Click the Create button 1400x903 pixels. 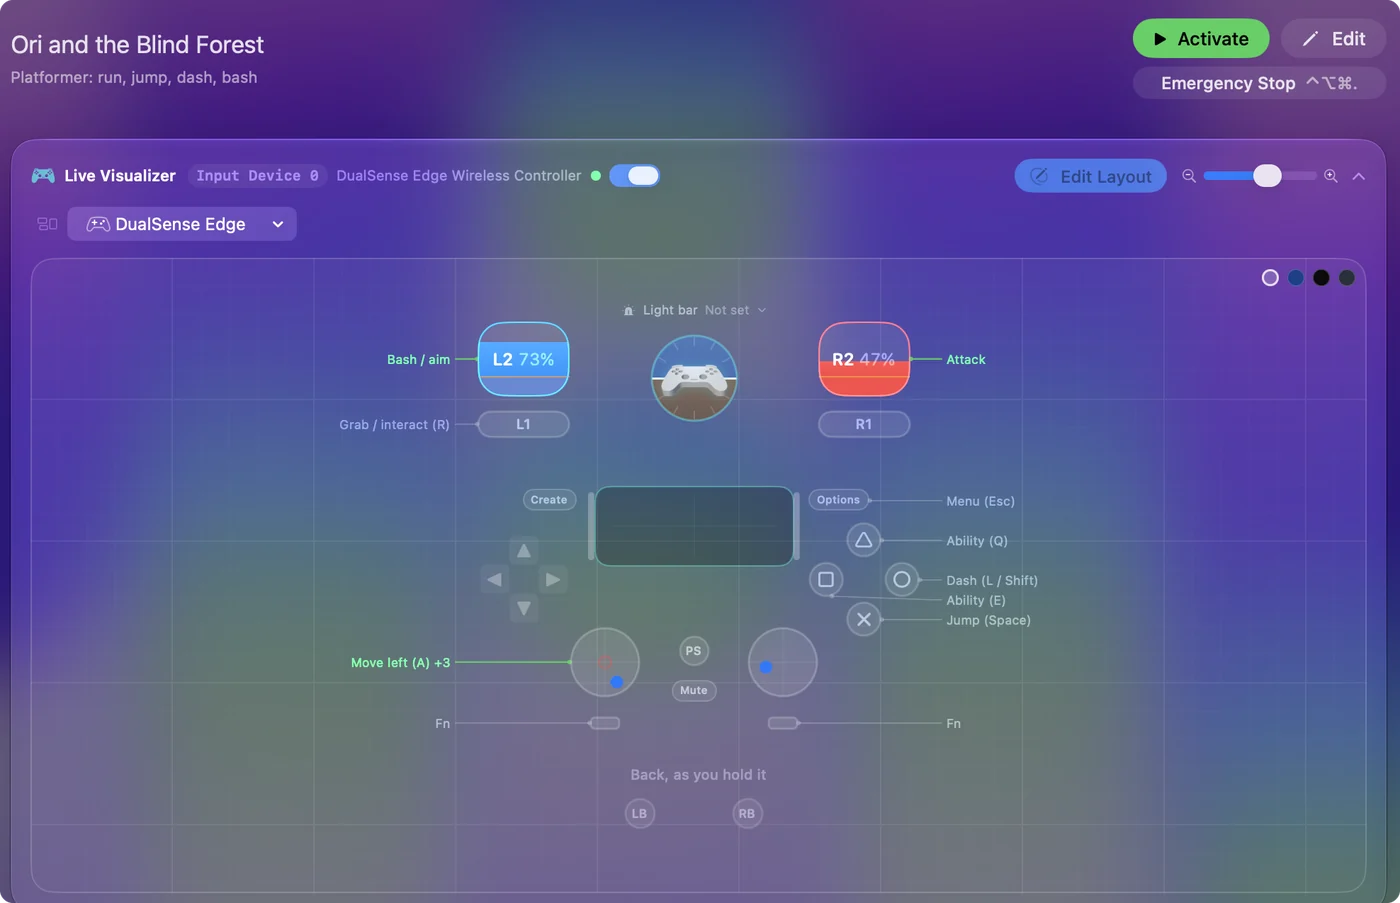coord(549,500)
